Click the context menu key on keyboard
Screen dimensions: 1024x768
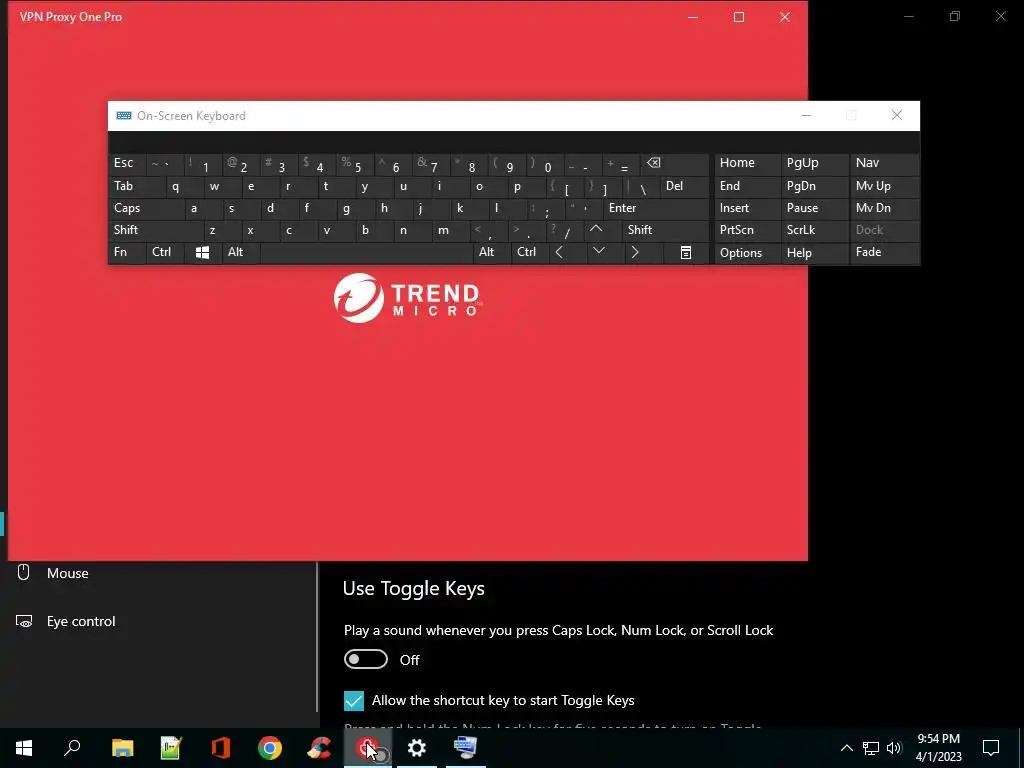(686, 253)
